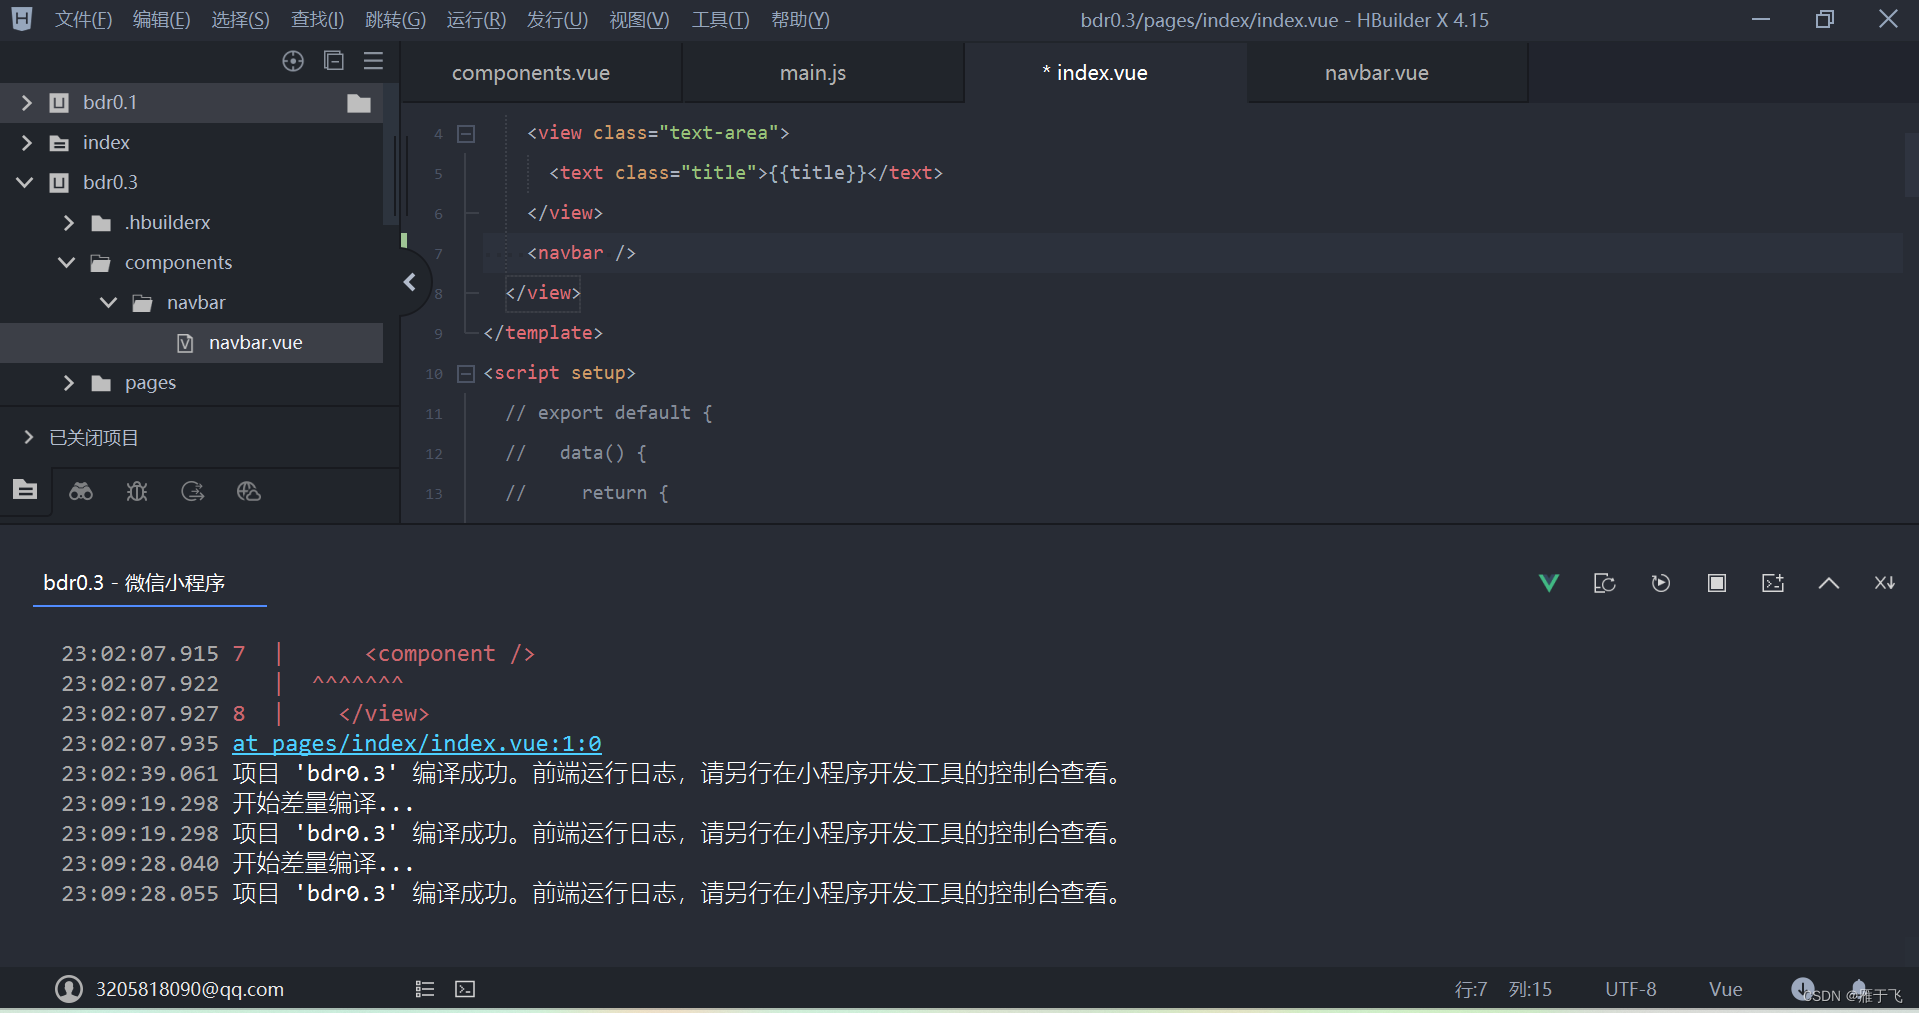Viewport: 1919px width, 1013px height.
Task: Click the rerun circular icon in console
Action: point(1661,583)
